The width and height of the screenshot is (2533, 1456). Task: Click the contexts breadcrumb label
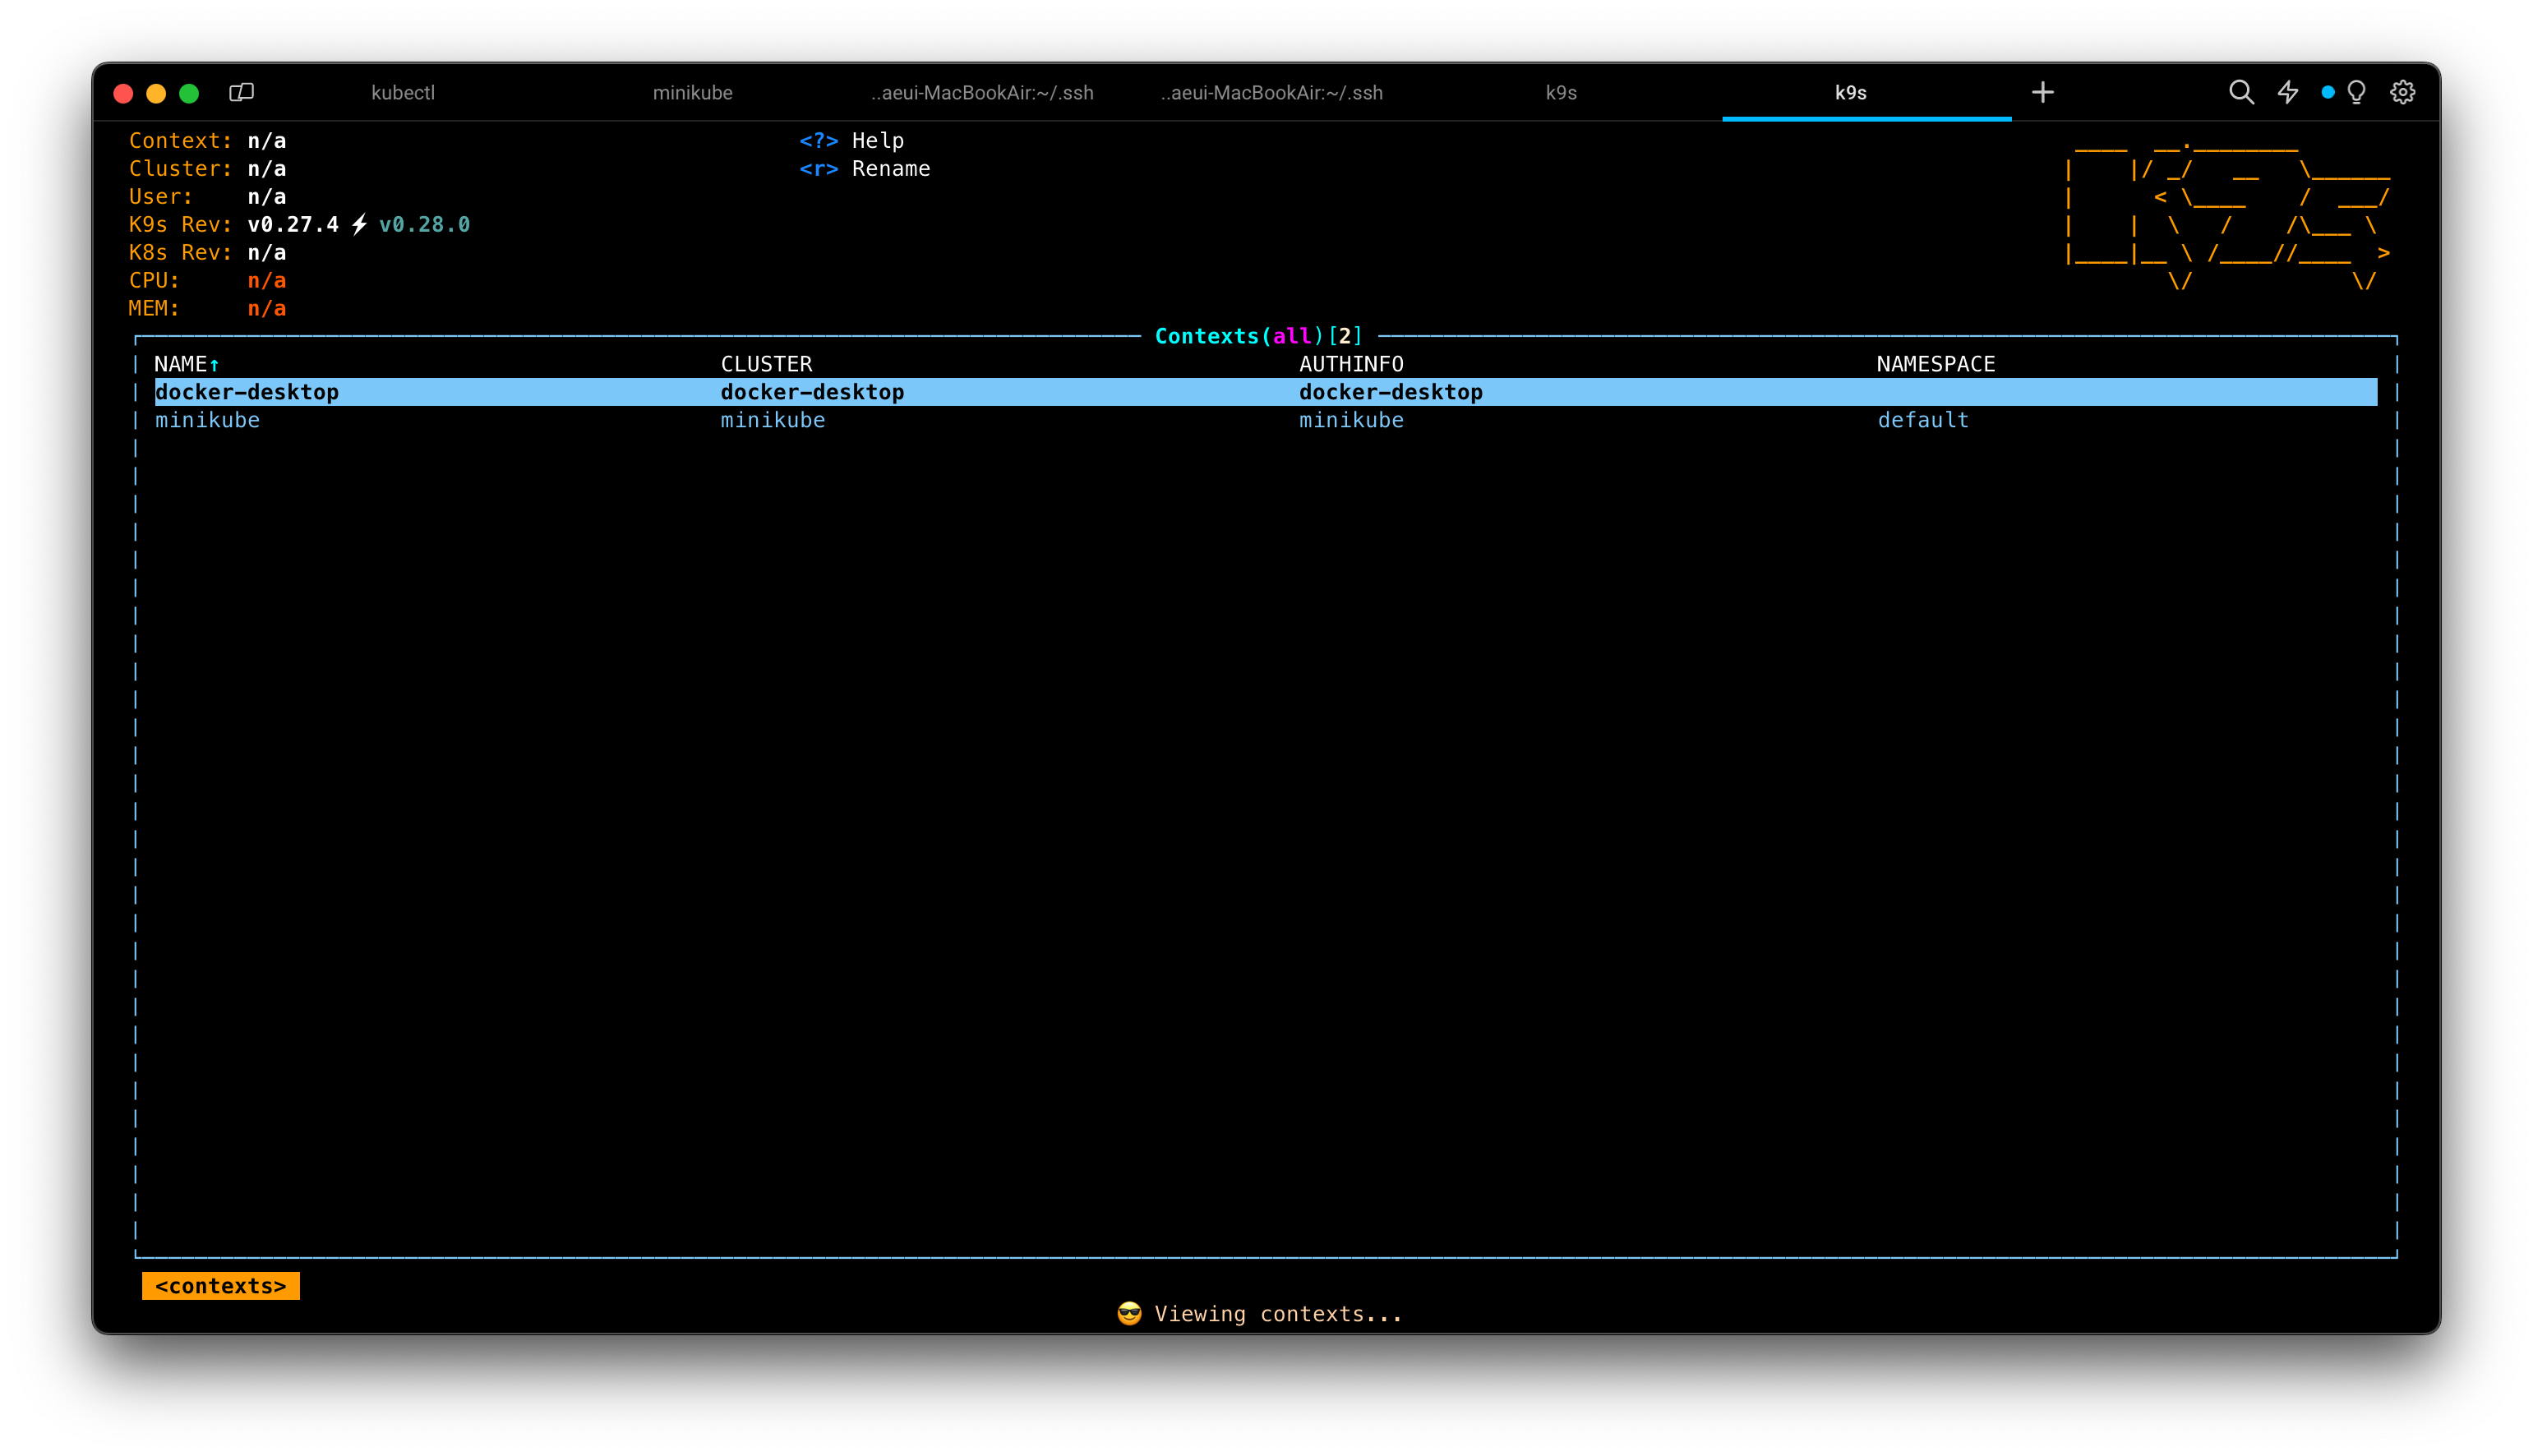[x=221, y=1286]
